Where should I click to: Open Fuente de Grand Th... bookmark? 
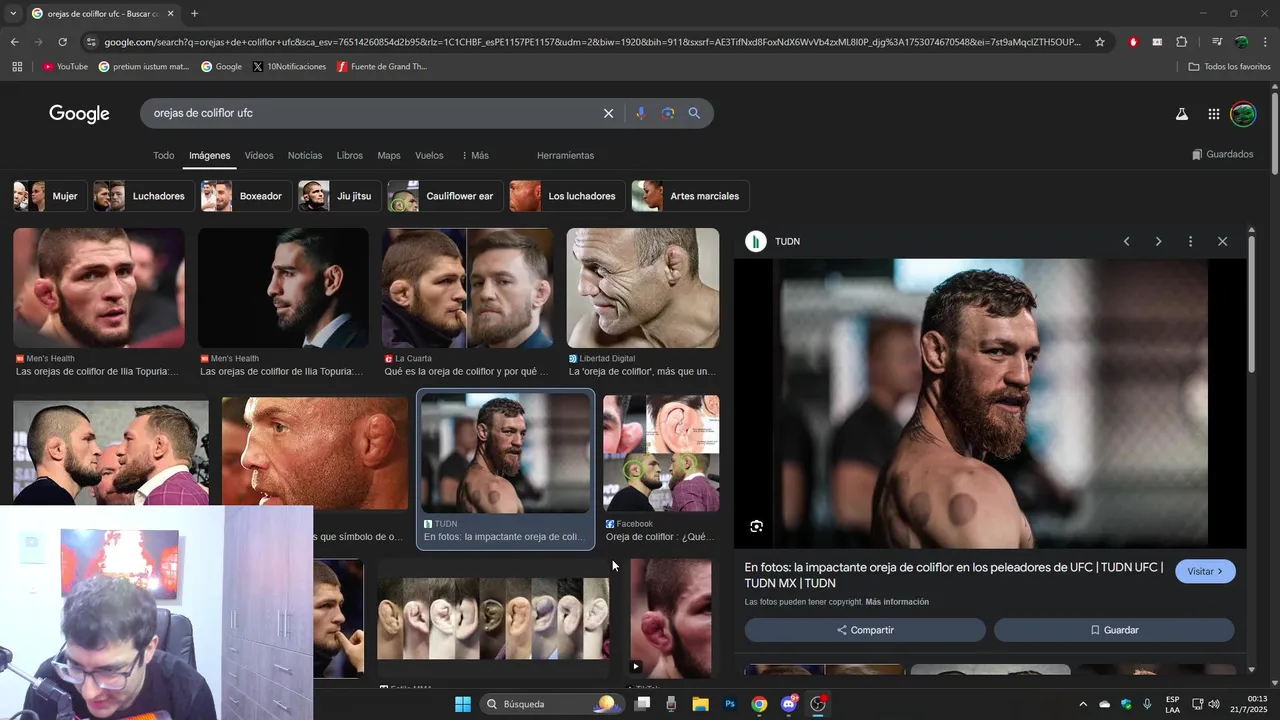tap(382, 67)
